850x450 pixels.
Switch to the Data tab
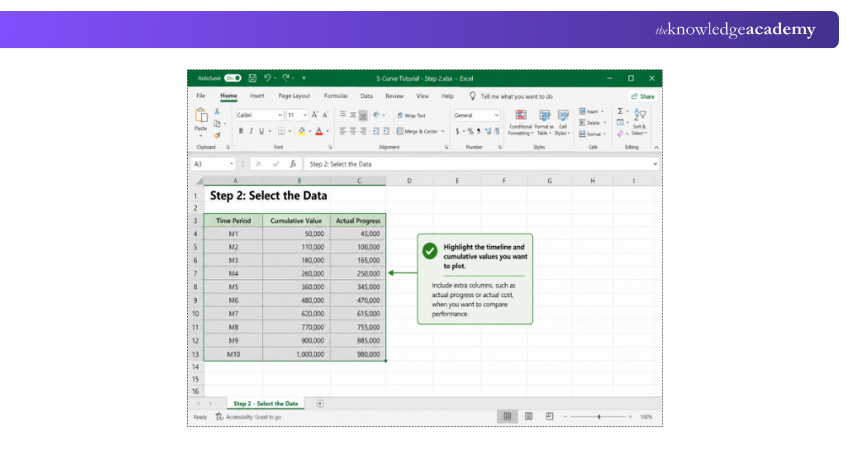click(x=366, y=96)
